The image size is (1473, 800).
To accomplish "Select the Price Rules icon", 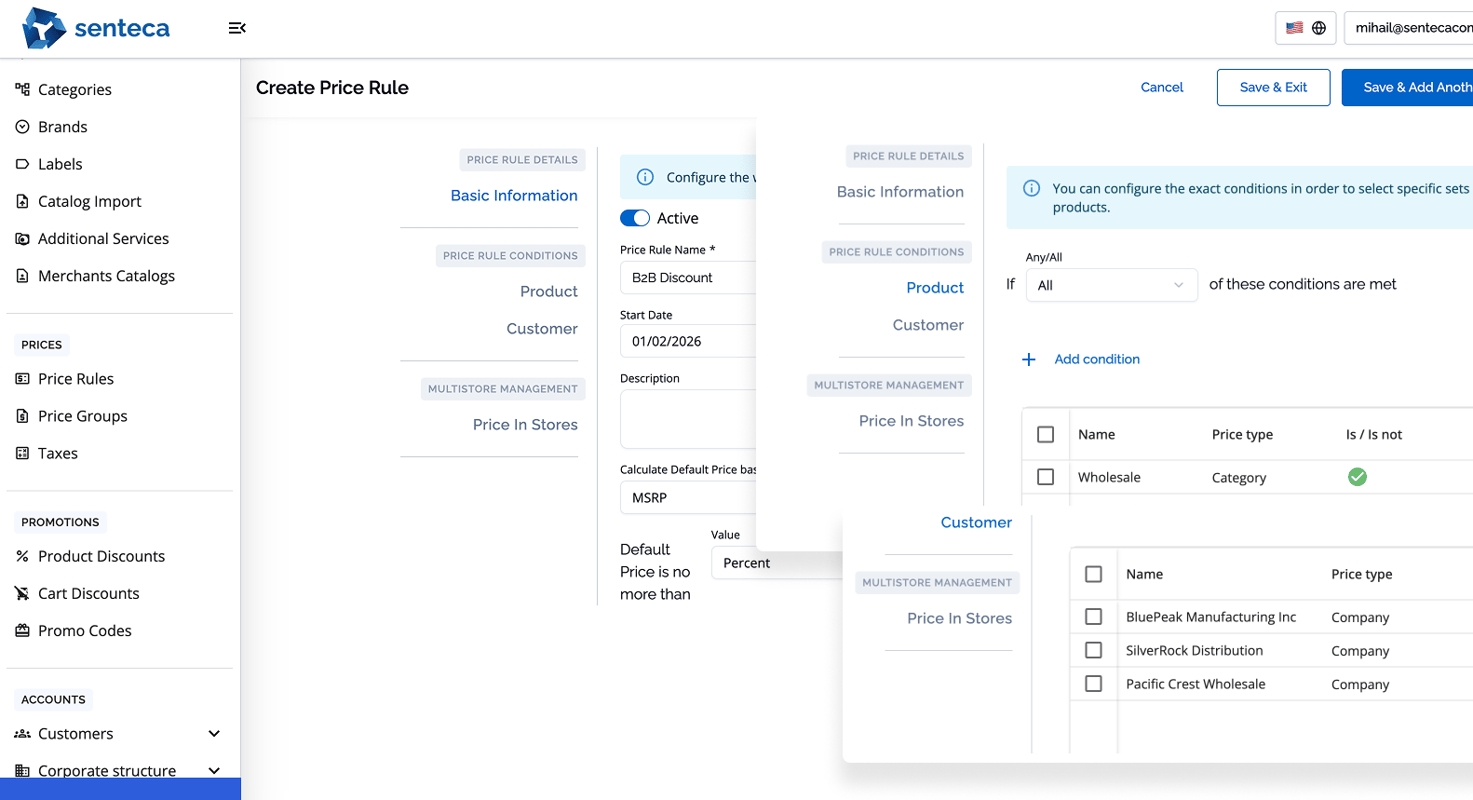I will [x=21, y=378].
